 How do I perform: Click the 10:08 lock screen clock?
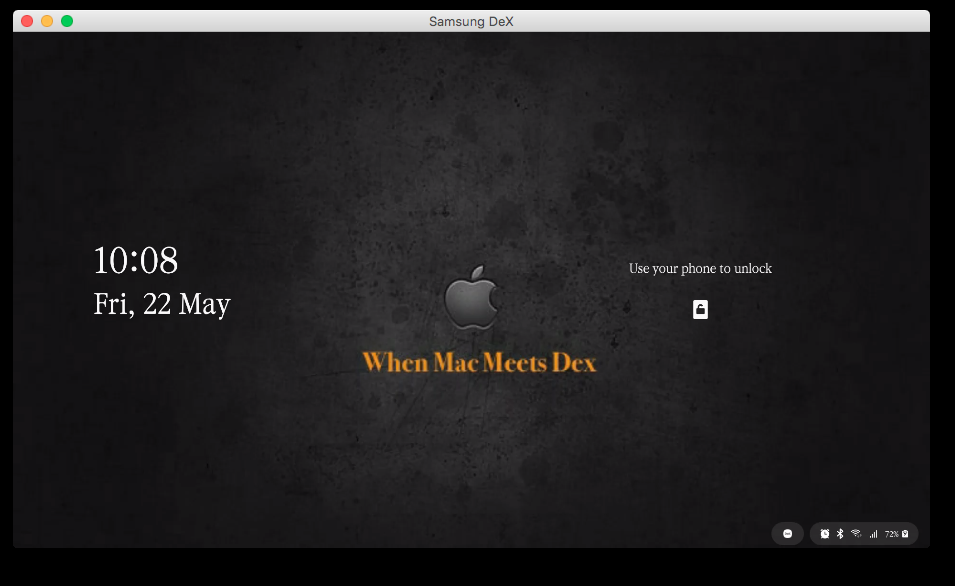pos(136,261)
